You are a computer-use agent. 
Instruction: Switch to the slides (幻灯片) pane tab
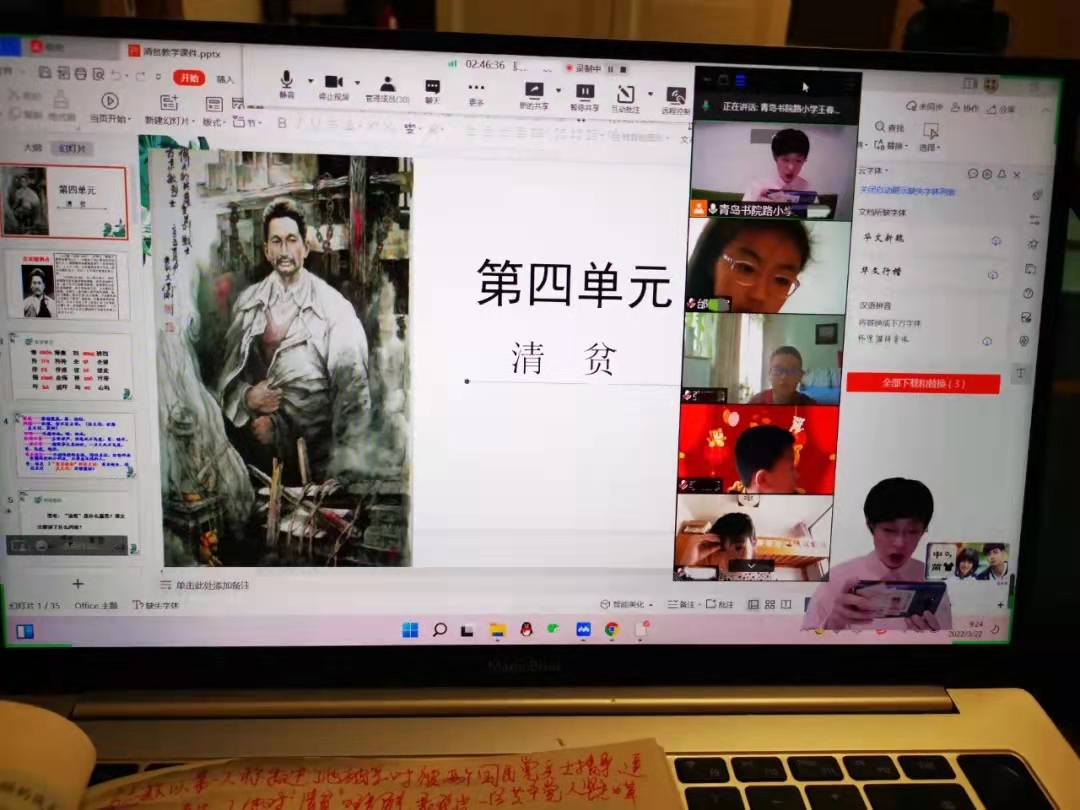coord(73,149)
